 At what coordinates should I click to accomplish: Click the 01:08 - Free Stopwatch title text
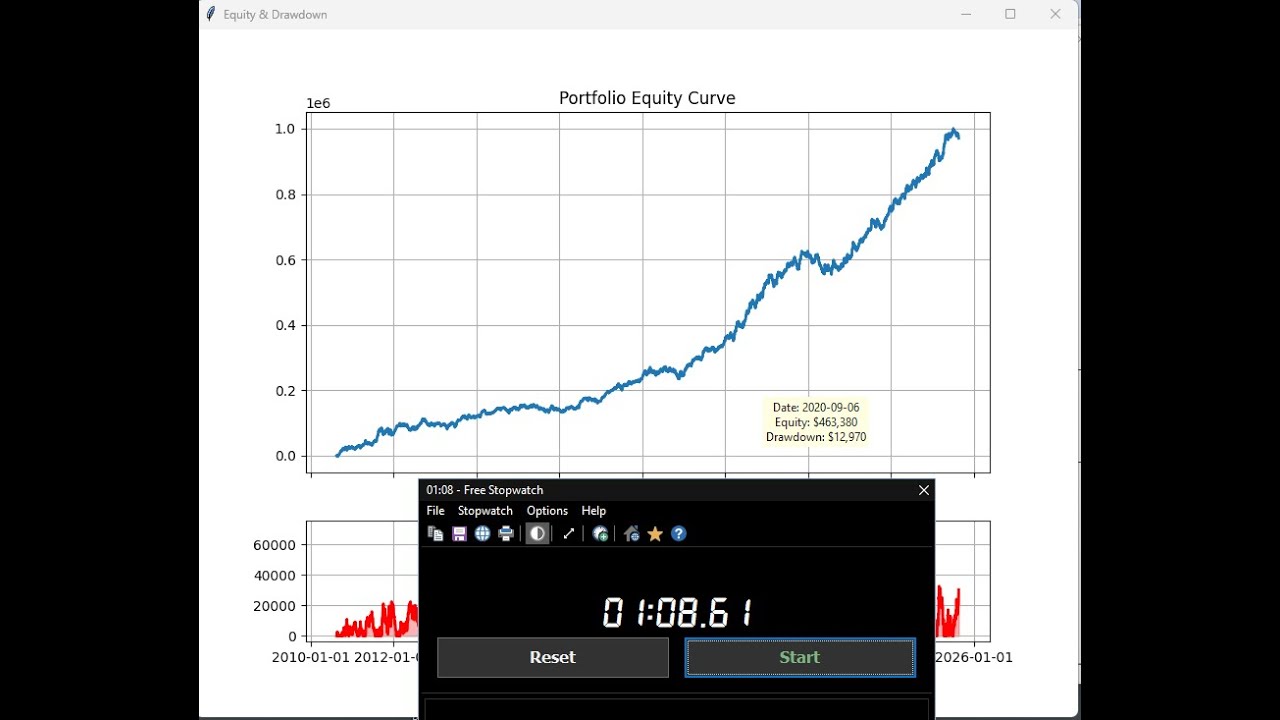coord(485,490)
